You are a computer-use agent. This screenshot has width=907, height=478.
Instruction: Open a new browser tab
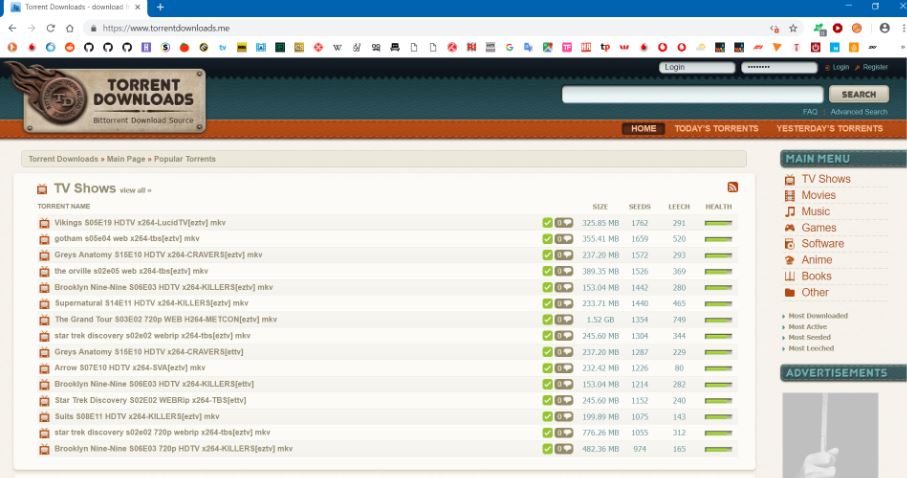tap(160, 7)
